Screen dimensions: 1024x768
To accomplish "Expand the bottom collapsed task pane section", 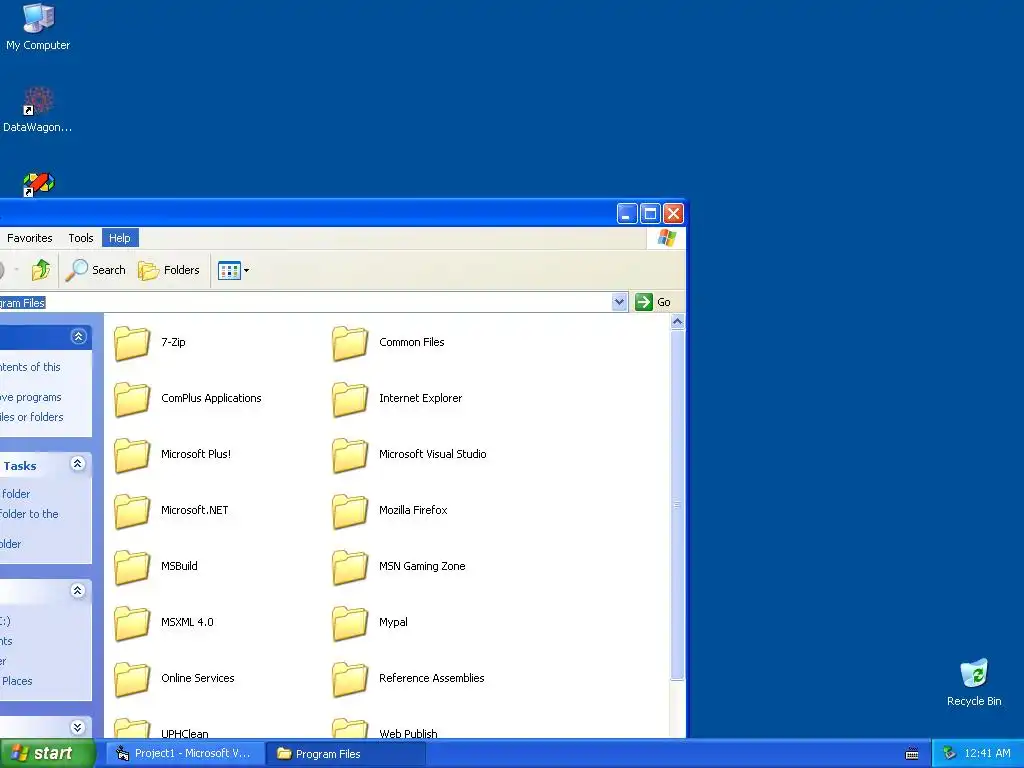I will 78,727.
